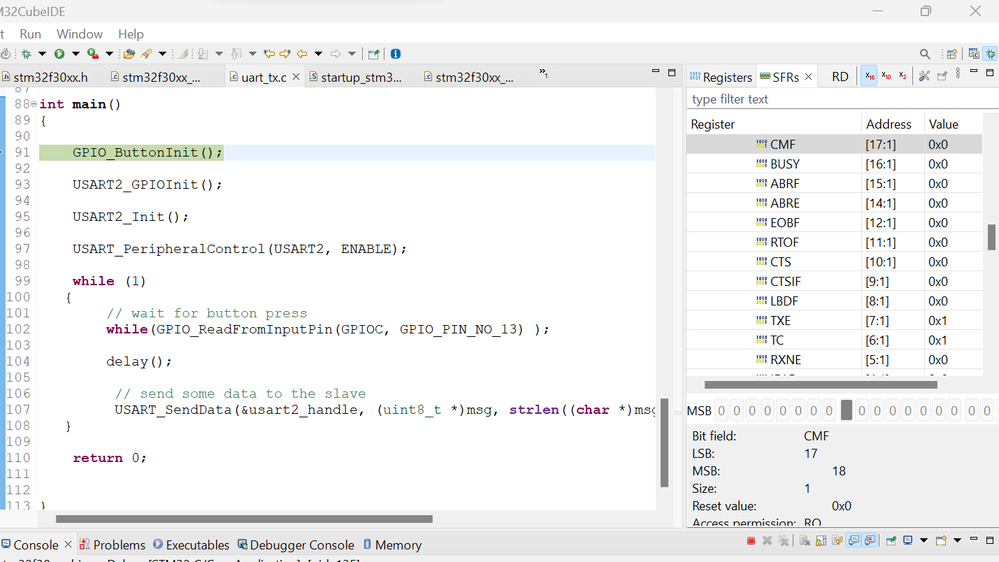Click the Coverage run icon
Screen dimensions: 999x562
[x=93, y=54]
